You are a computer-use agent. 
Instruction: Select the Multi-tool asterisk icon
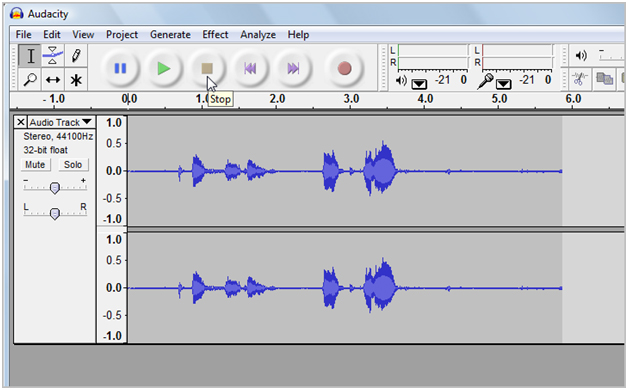point(76,79)
